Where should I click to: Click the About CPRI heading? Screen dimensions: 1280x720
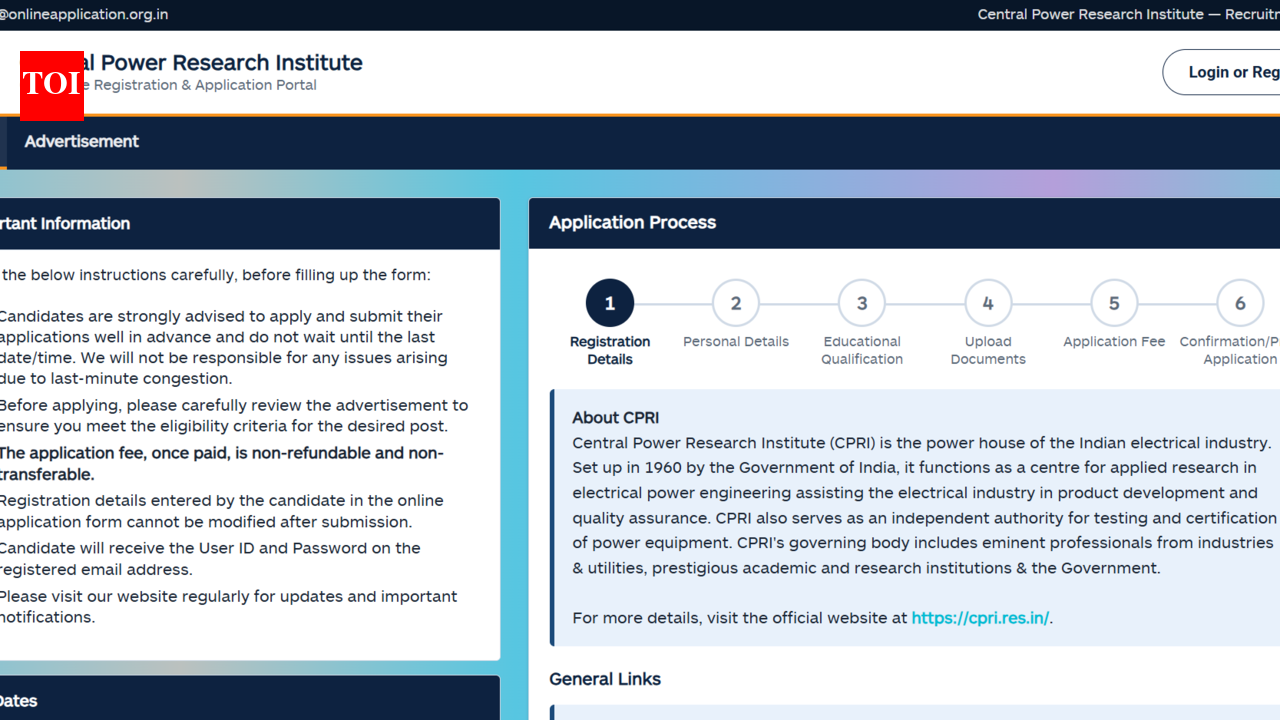click(x=616, y=418)
